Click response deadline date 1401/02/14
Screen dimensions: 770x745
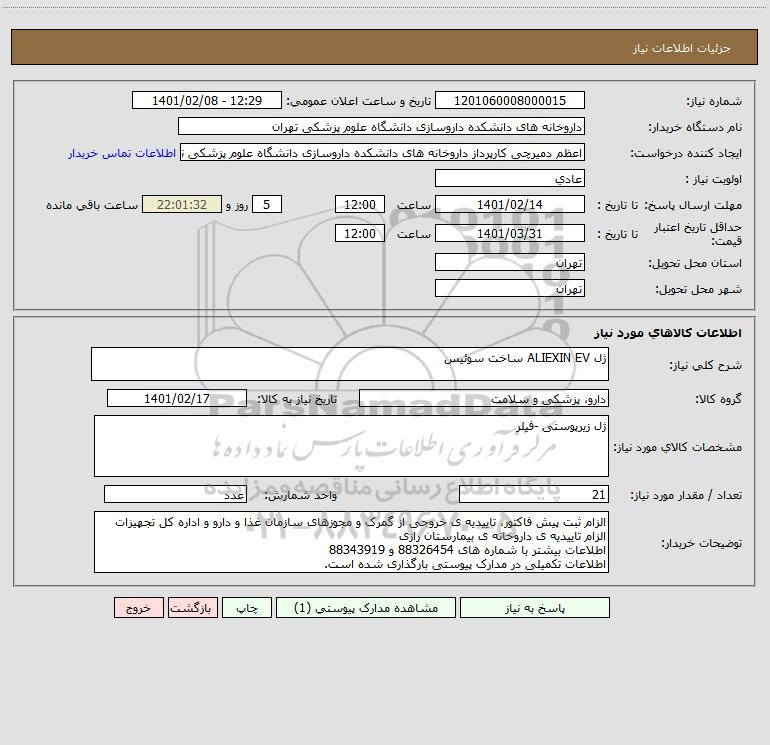(x=510, y=205)
